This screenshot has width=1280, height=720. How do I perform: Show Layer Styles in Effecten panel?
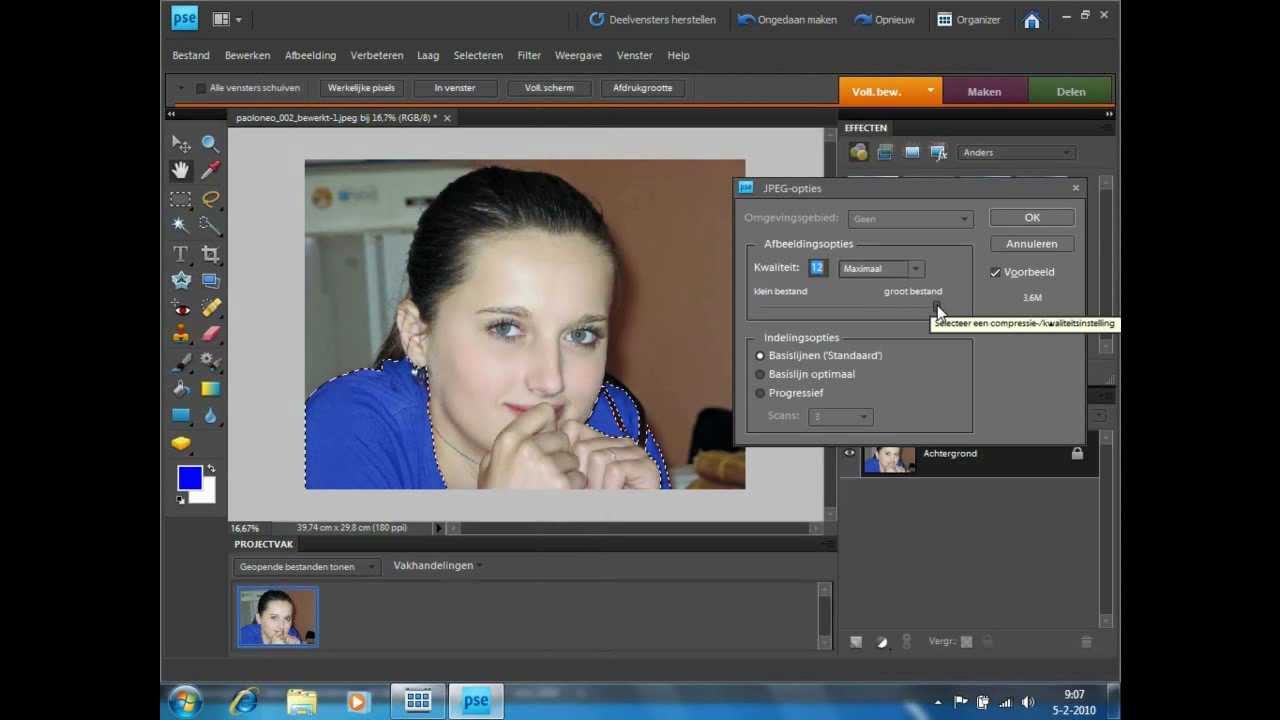click(x=885, y=152)
